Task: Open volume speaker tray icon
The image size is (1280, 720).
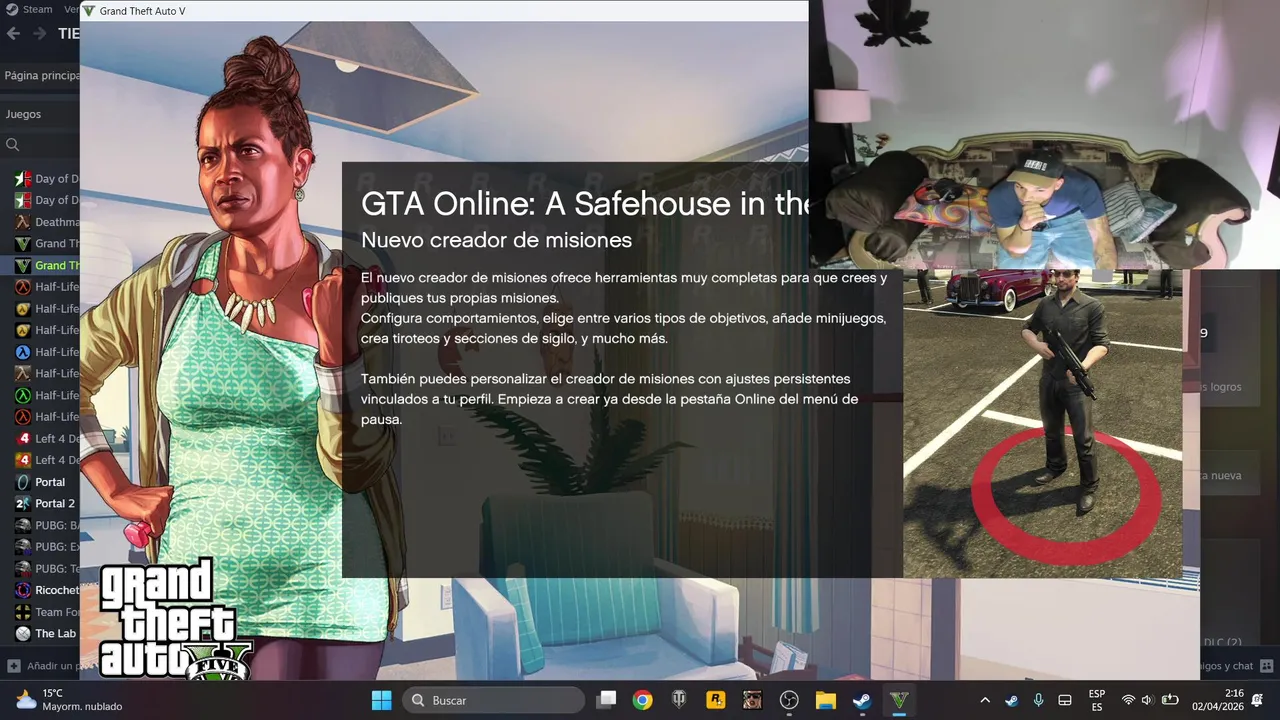Action: tap(1147, 700)
